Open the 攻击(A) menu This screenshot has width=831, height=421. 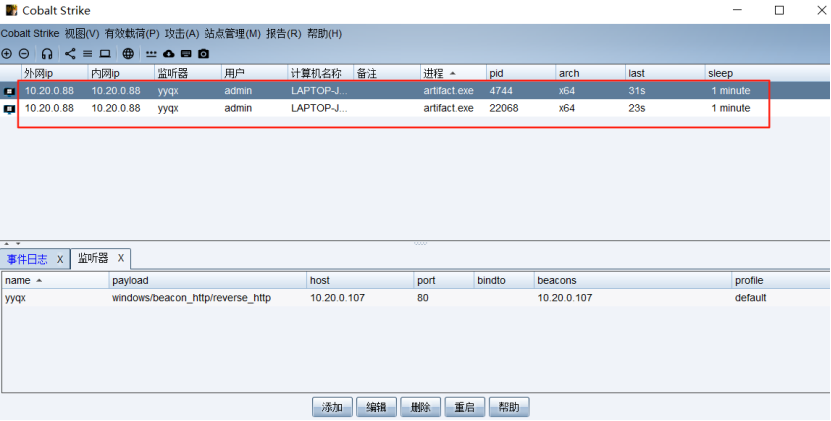(x=182, y=33)
